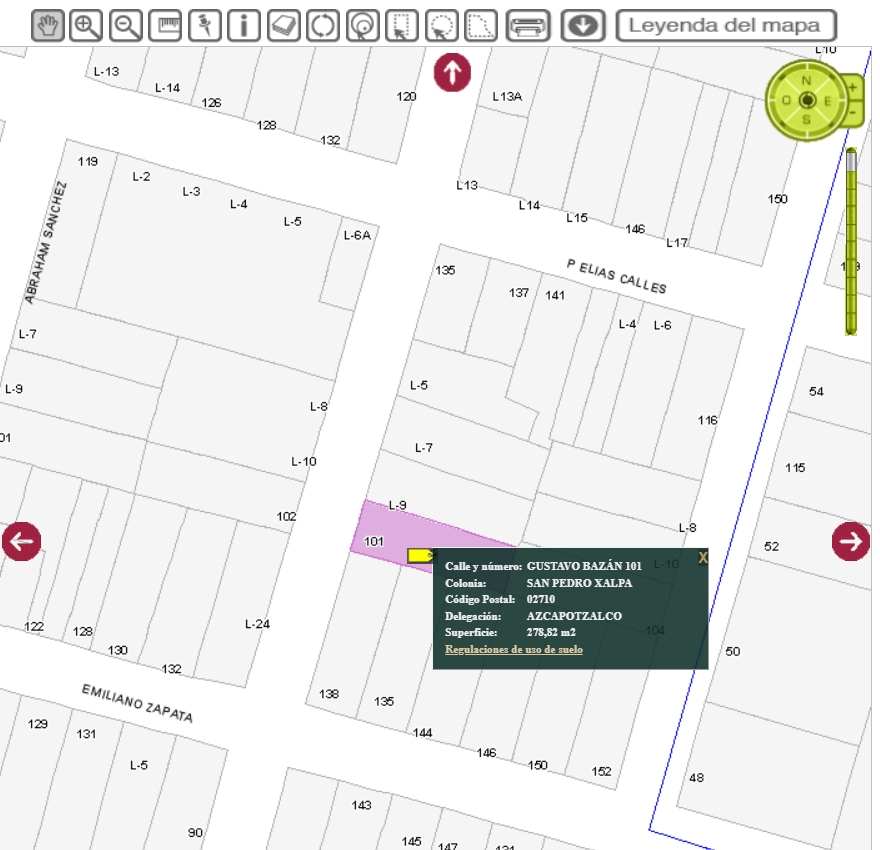Print the map with printer icon
The height and width of the screenshot is (850, 880).
point(528,26)
